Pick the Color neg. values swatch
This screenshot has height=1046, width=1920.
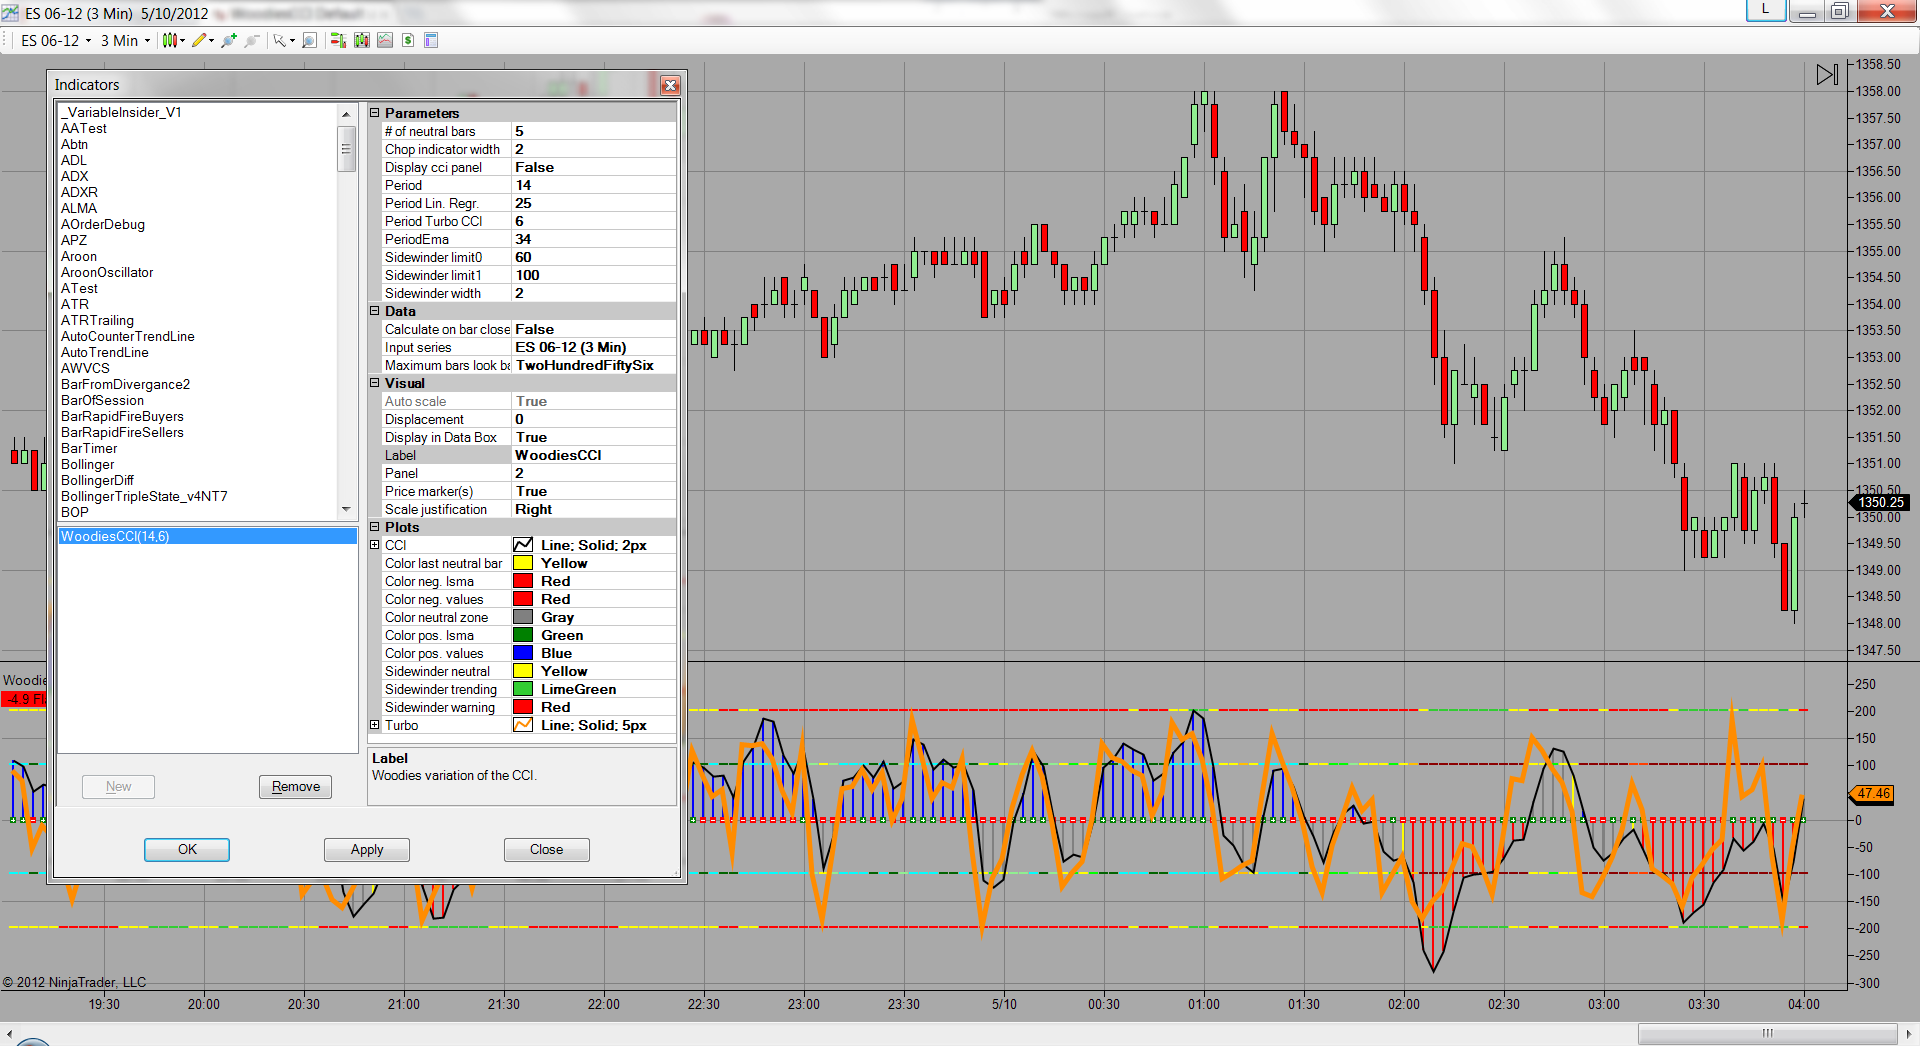click(523, 599)
